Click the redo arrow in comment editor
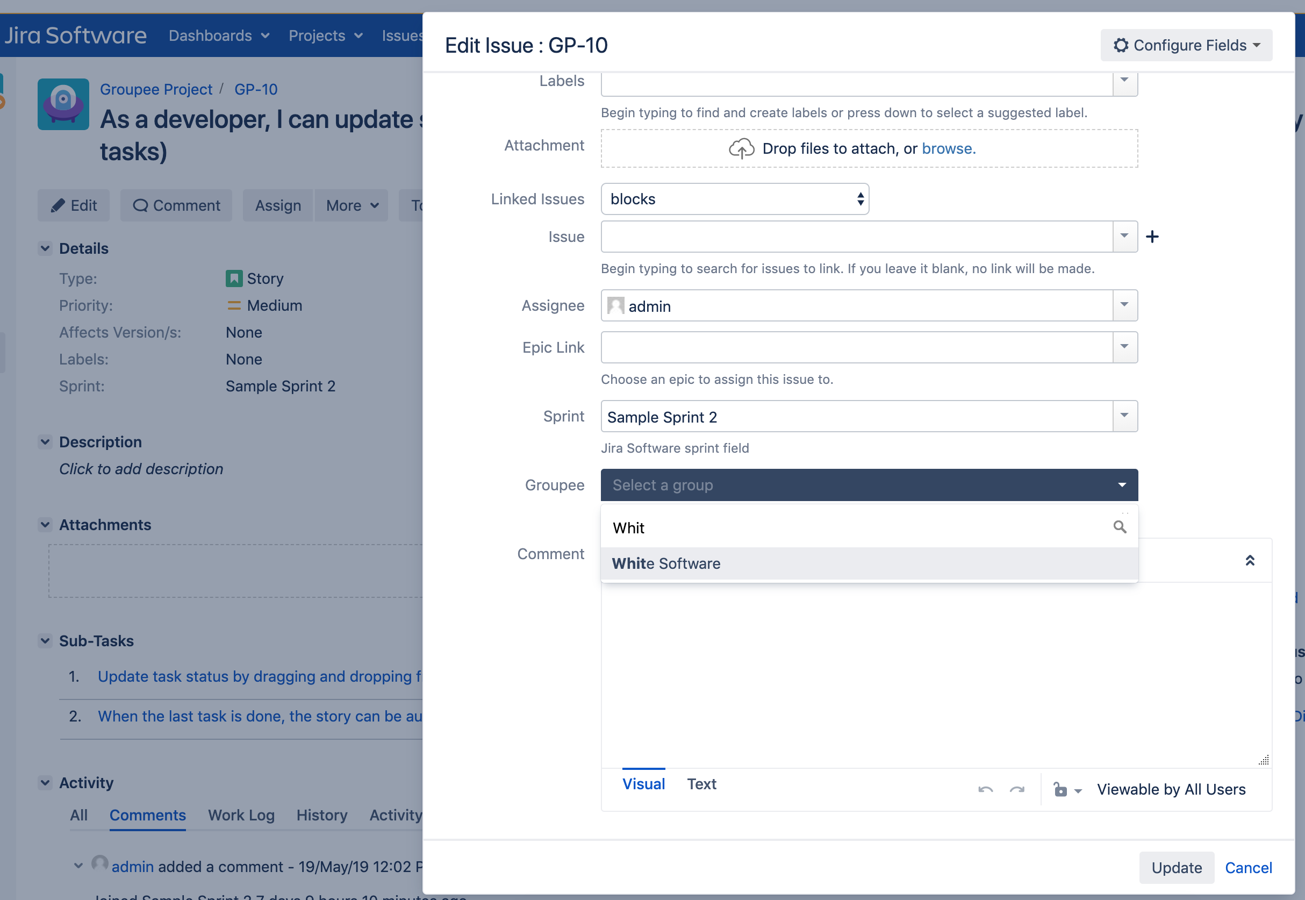The image size is (1305, 900). click(1017, 790)
